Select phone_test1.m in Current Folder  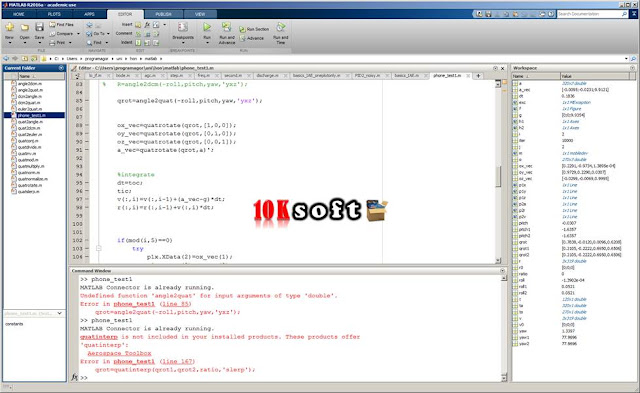34,115
